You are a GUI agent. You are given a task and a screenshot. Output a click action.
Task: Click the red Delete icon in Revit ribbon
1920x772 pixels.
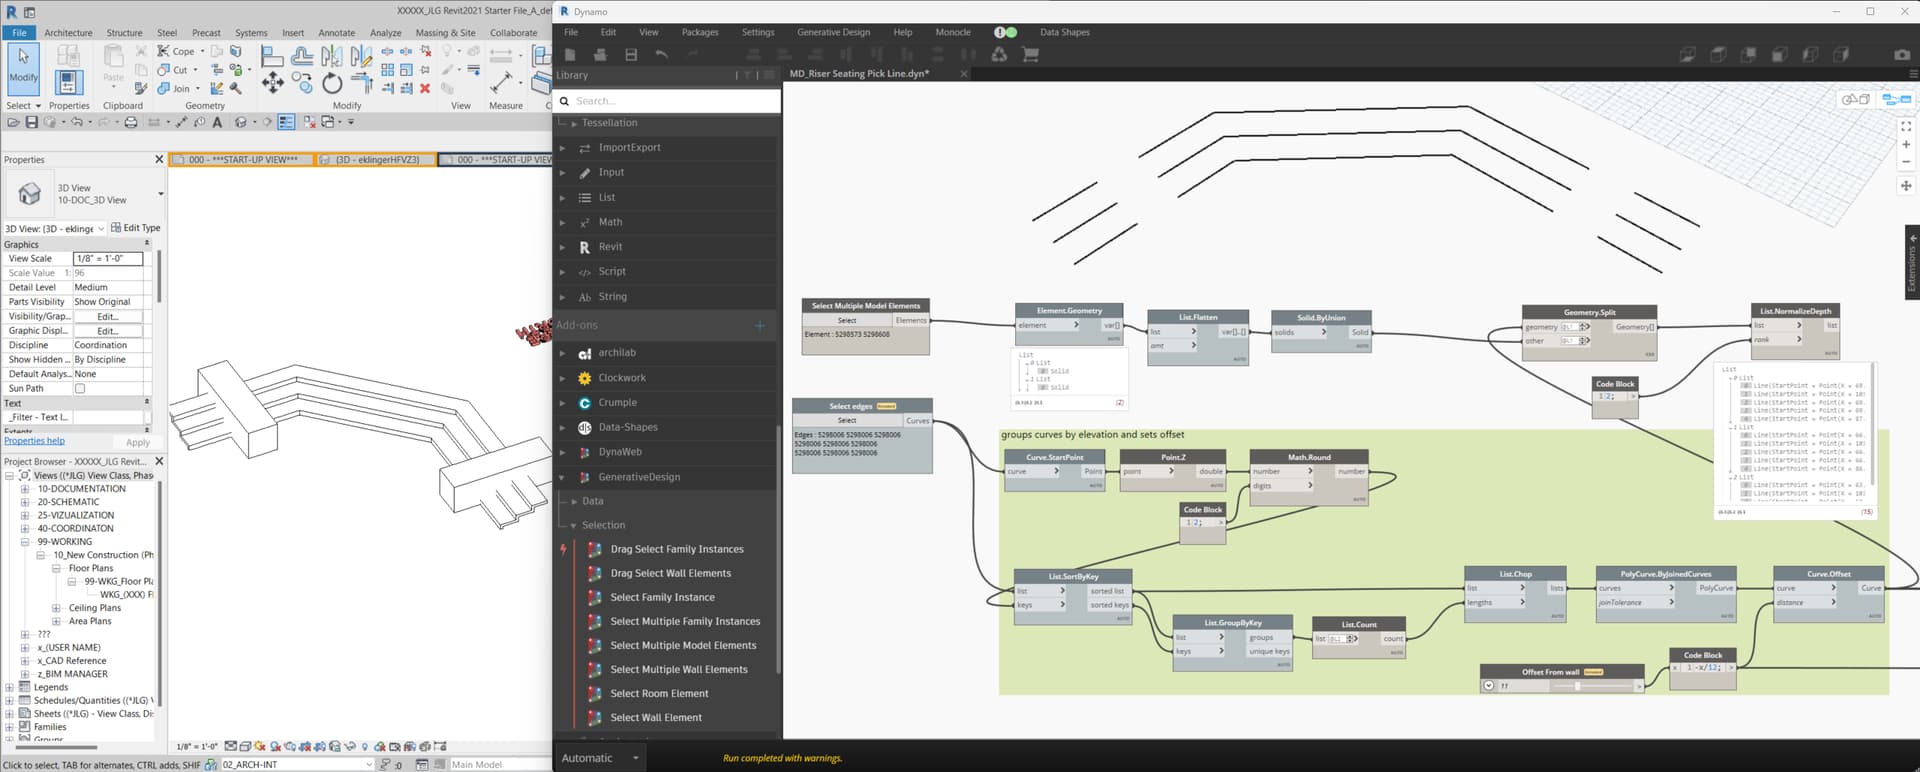tap(425, 88)
